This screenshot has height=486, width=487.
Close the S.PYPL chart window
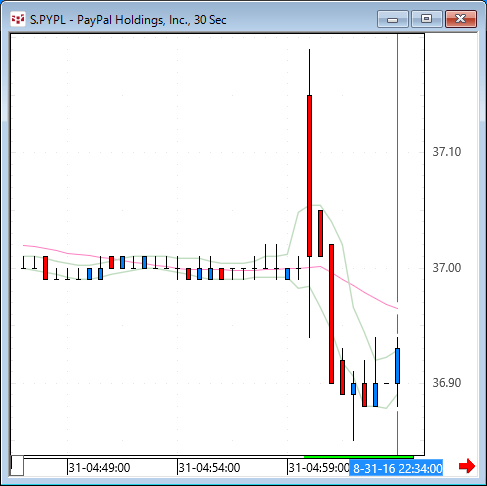[x=461, y=19]
